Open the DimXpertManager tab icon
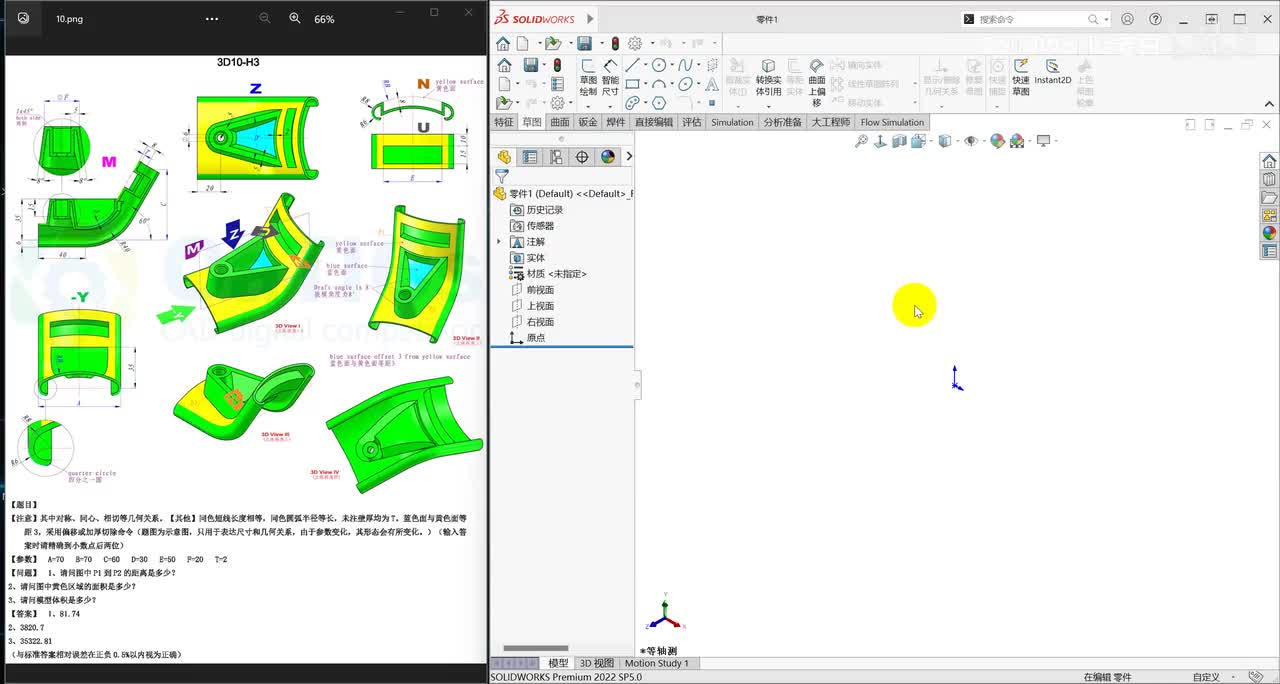The image size is (1280, 684). point(582,157)
